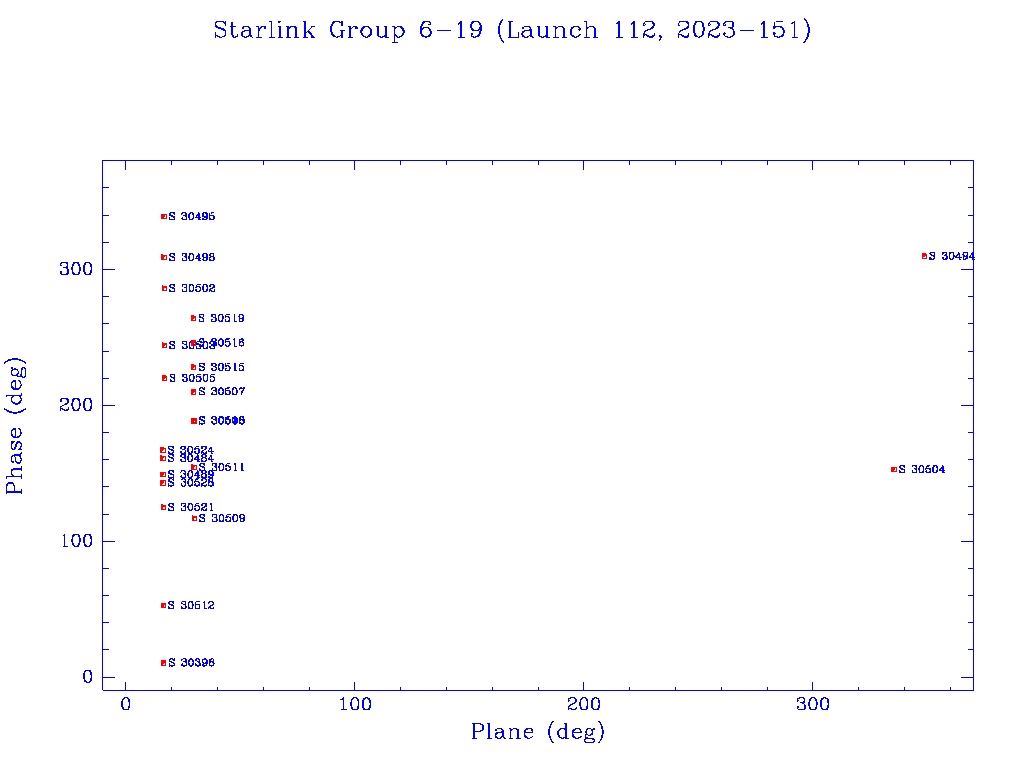Click the 100 tick label on Plane axis
1024x768 pixels.
pos(355,705)
